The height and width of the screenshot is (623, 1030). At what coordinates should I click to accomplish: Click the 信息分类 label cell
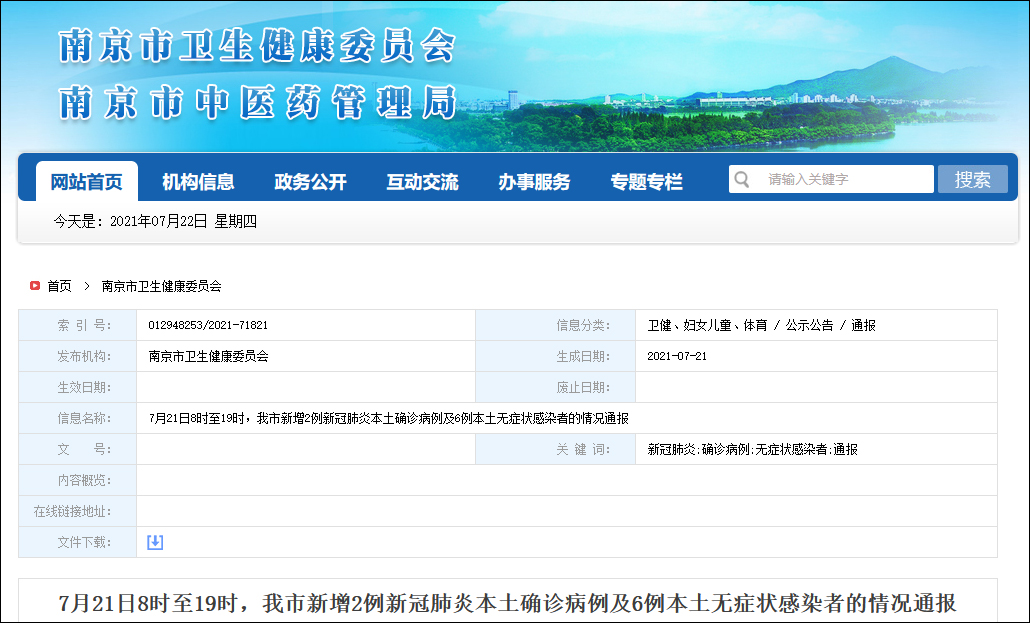click(556, 325)
